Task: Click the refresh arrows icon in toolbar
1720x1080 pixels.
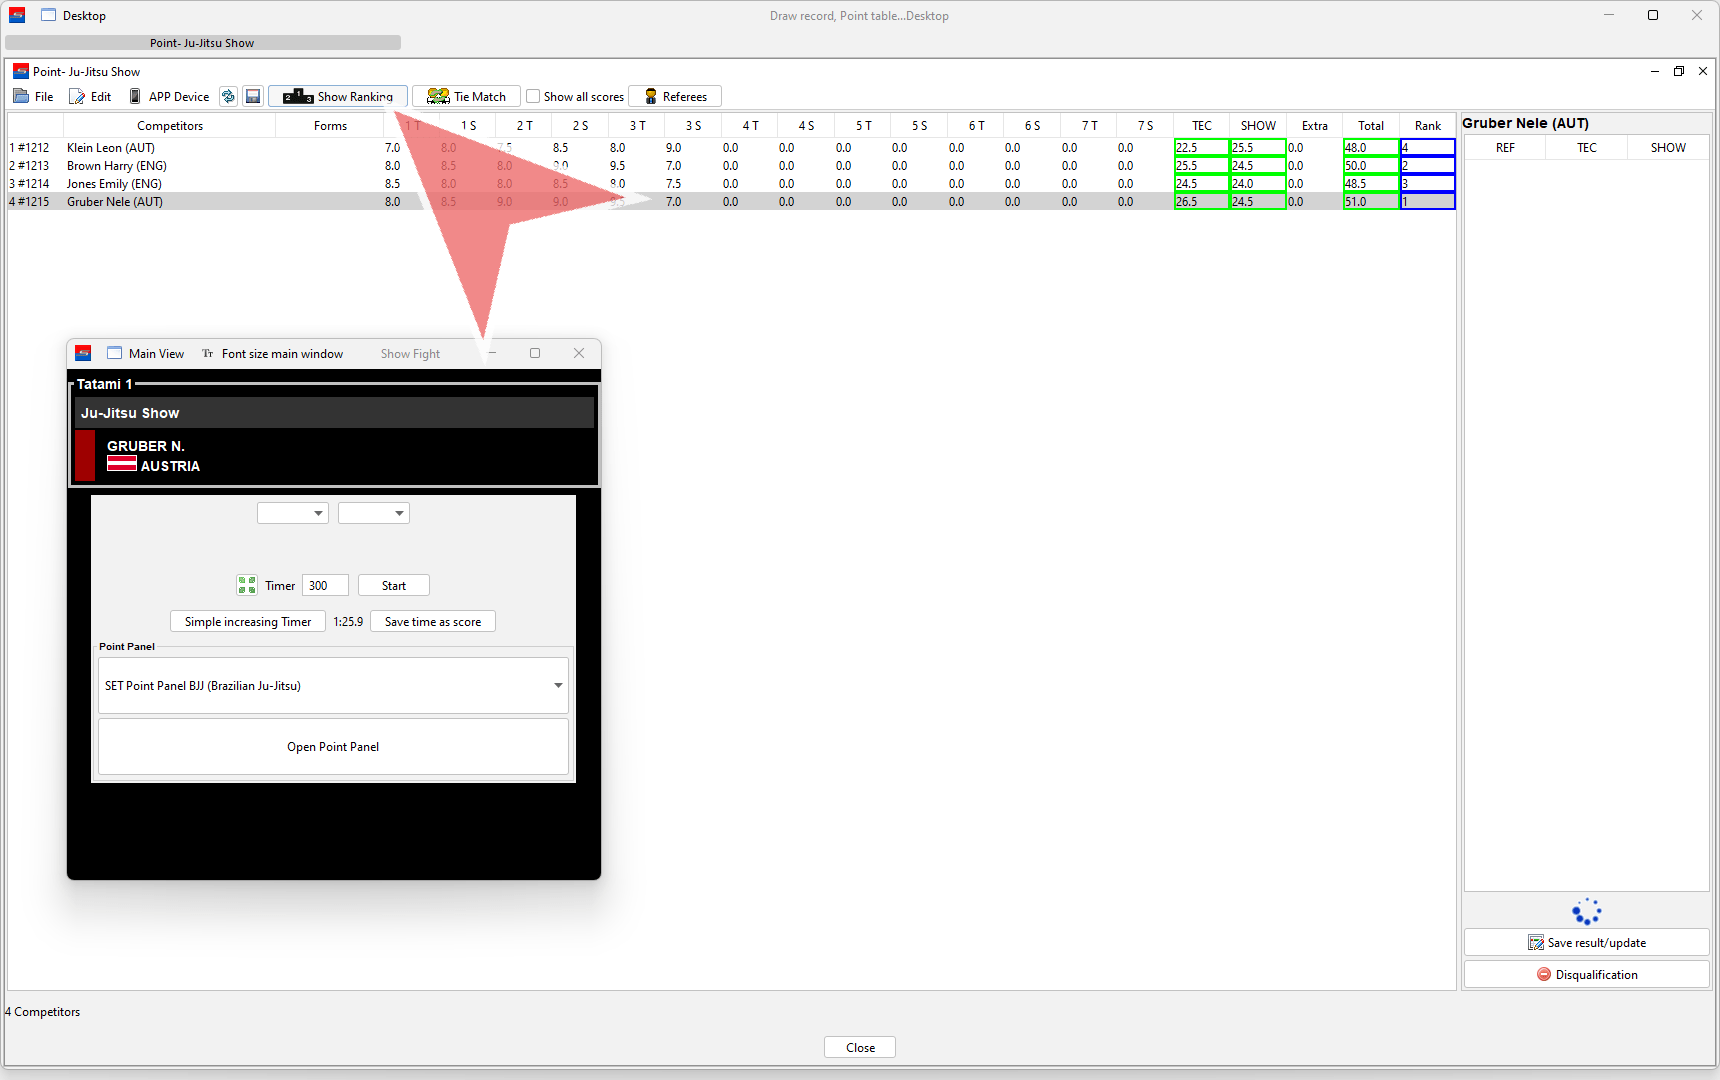Action: [x=228, y=97]
